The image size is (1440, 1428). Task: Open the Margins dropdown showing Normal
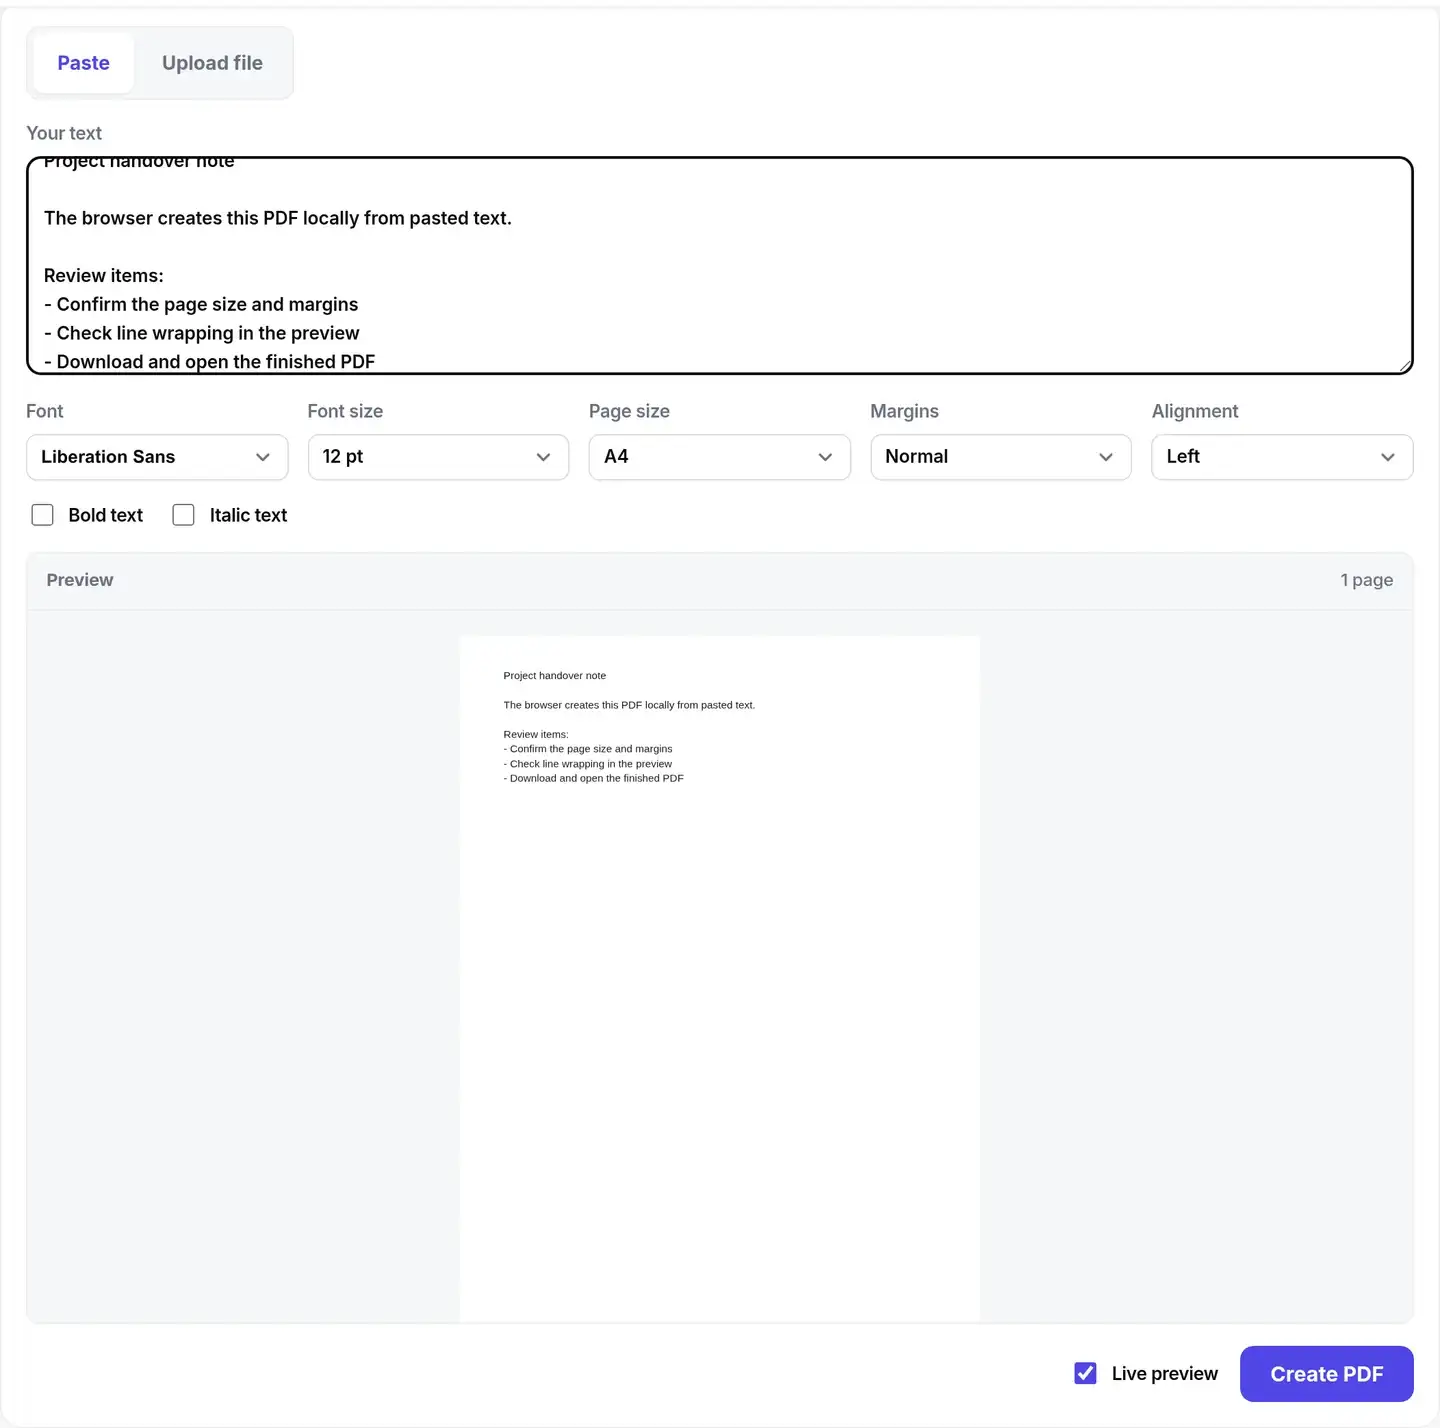pos(1000,457)
